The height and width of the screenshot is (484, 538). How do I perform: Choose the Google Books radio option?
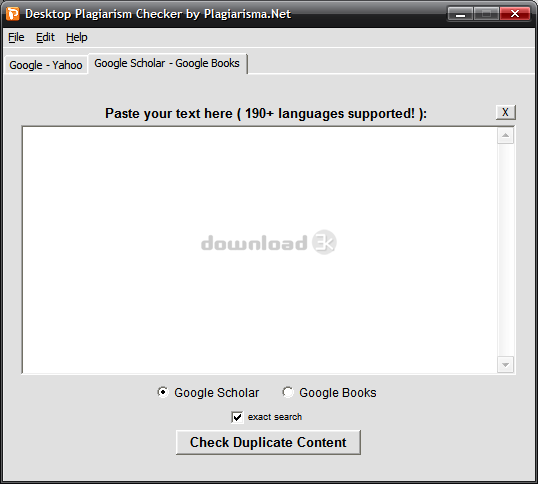[288, 392]
